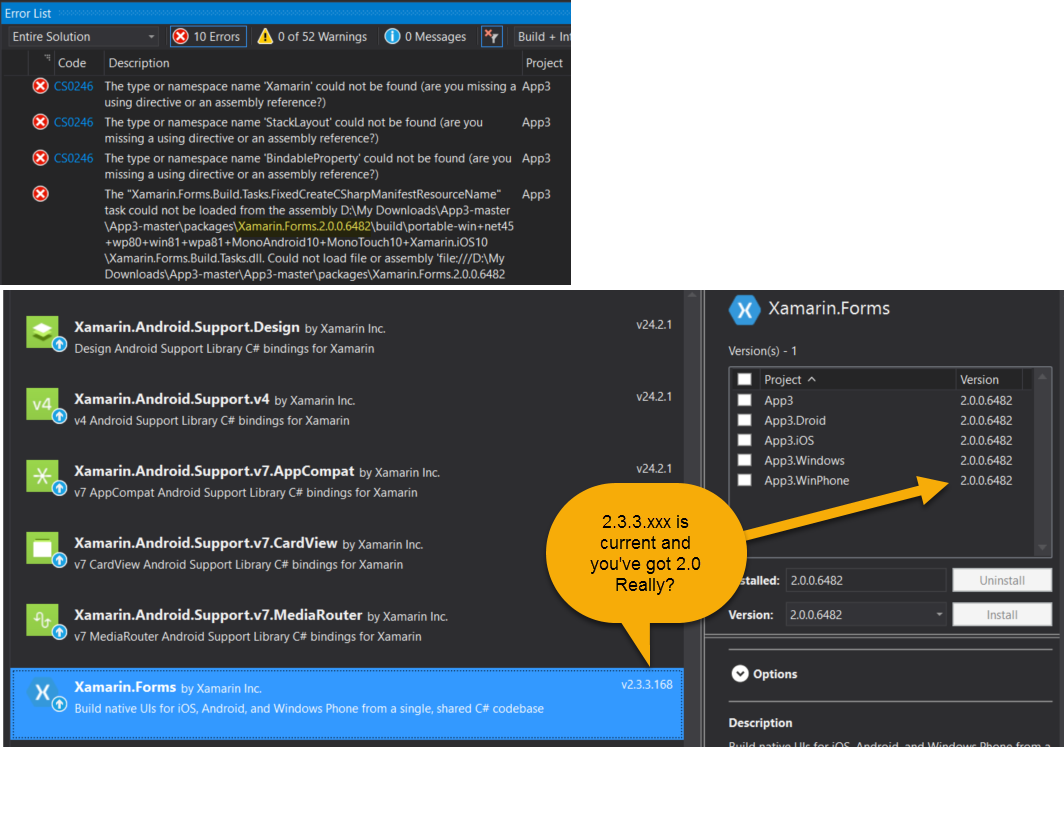This screenshot has height=838, width=1064.
Task: Click the update badge on MediaRouter icon
Action: 60,632
